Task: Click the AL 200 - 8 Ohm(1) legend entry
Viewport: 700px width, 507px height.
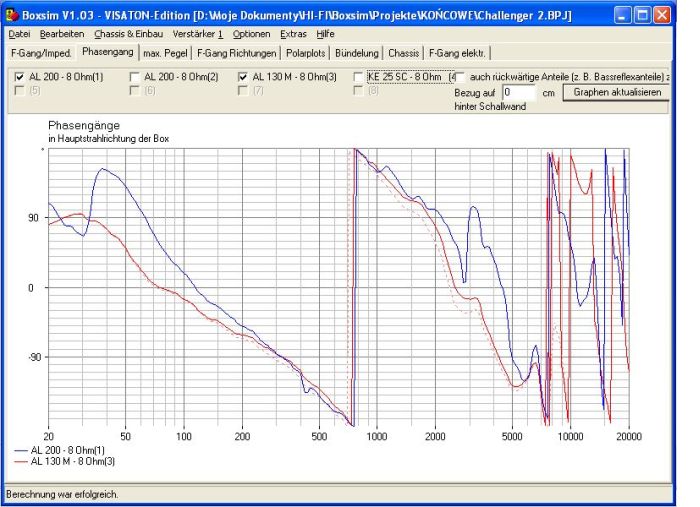Action: (x=59, y=450)
